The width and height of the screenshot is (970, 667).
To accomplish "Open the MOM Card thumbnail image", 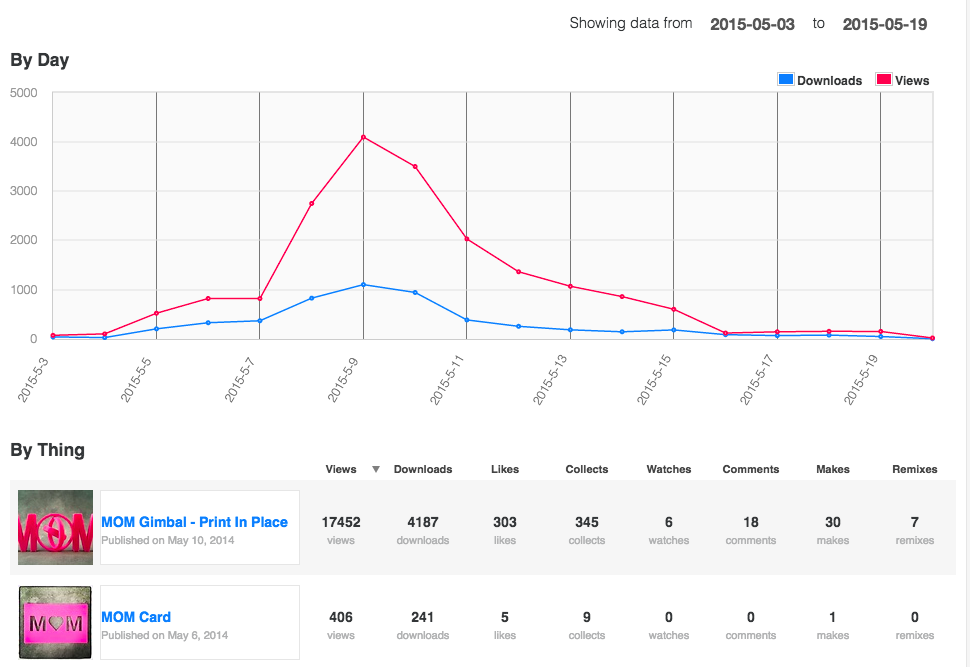I will coord(56,622).
